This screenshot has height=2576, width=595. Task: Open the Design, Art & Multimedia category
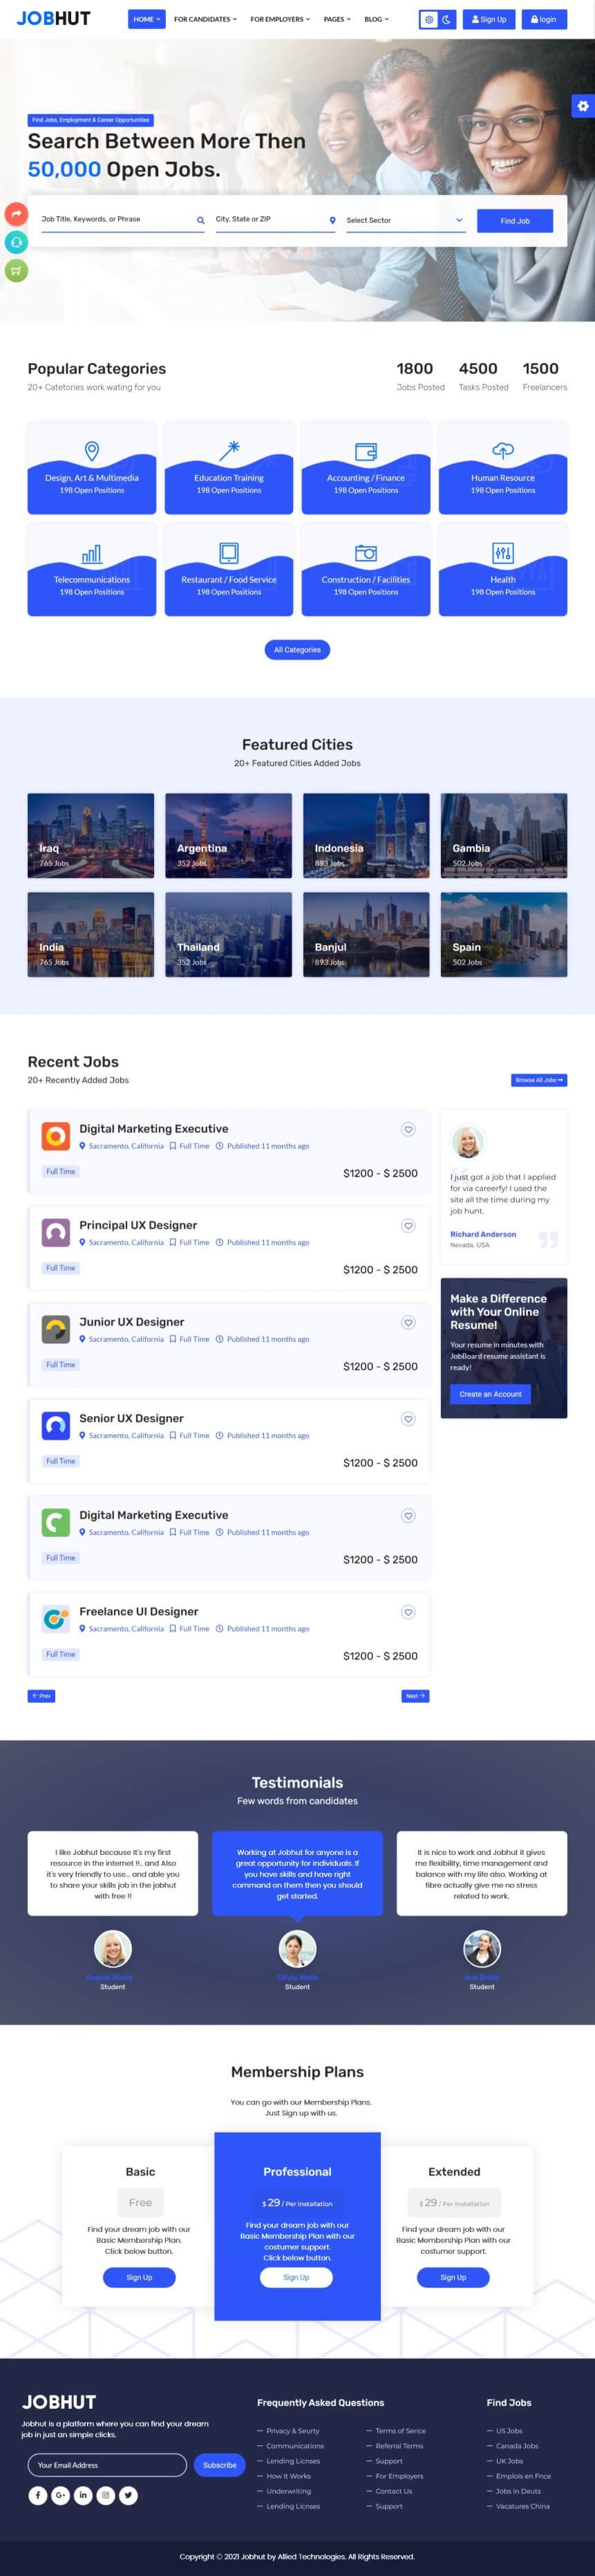click(x=92, y=468)
